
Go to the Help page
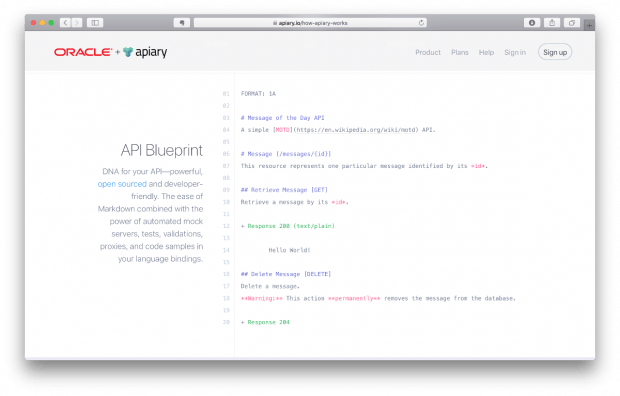(x=486, y=52)
